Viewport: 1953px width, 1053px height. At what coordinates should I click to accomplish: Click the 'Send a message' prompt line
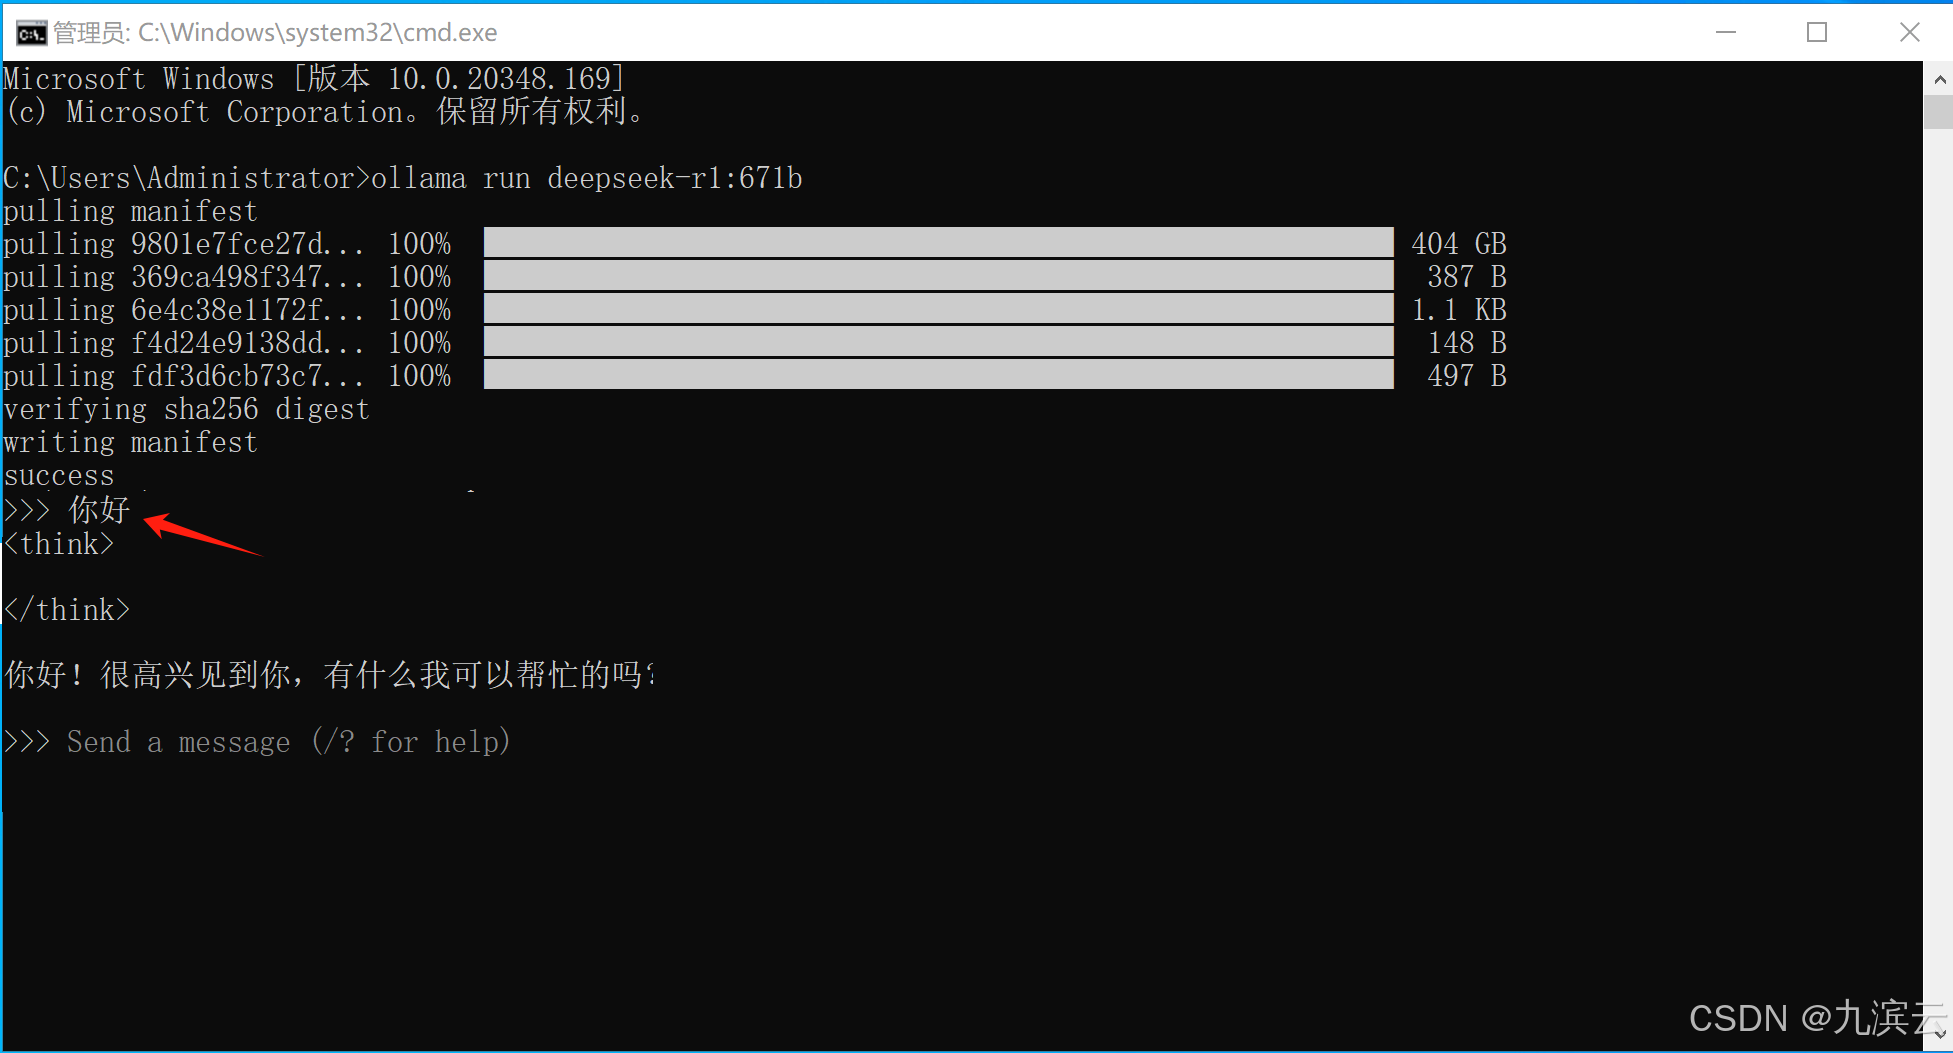[288, 742]
